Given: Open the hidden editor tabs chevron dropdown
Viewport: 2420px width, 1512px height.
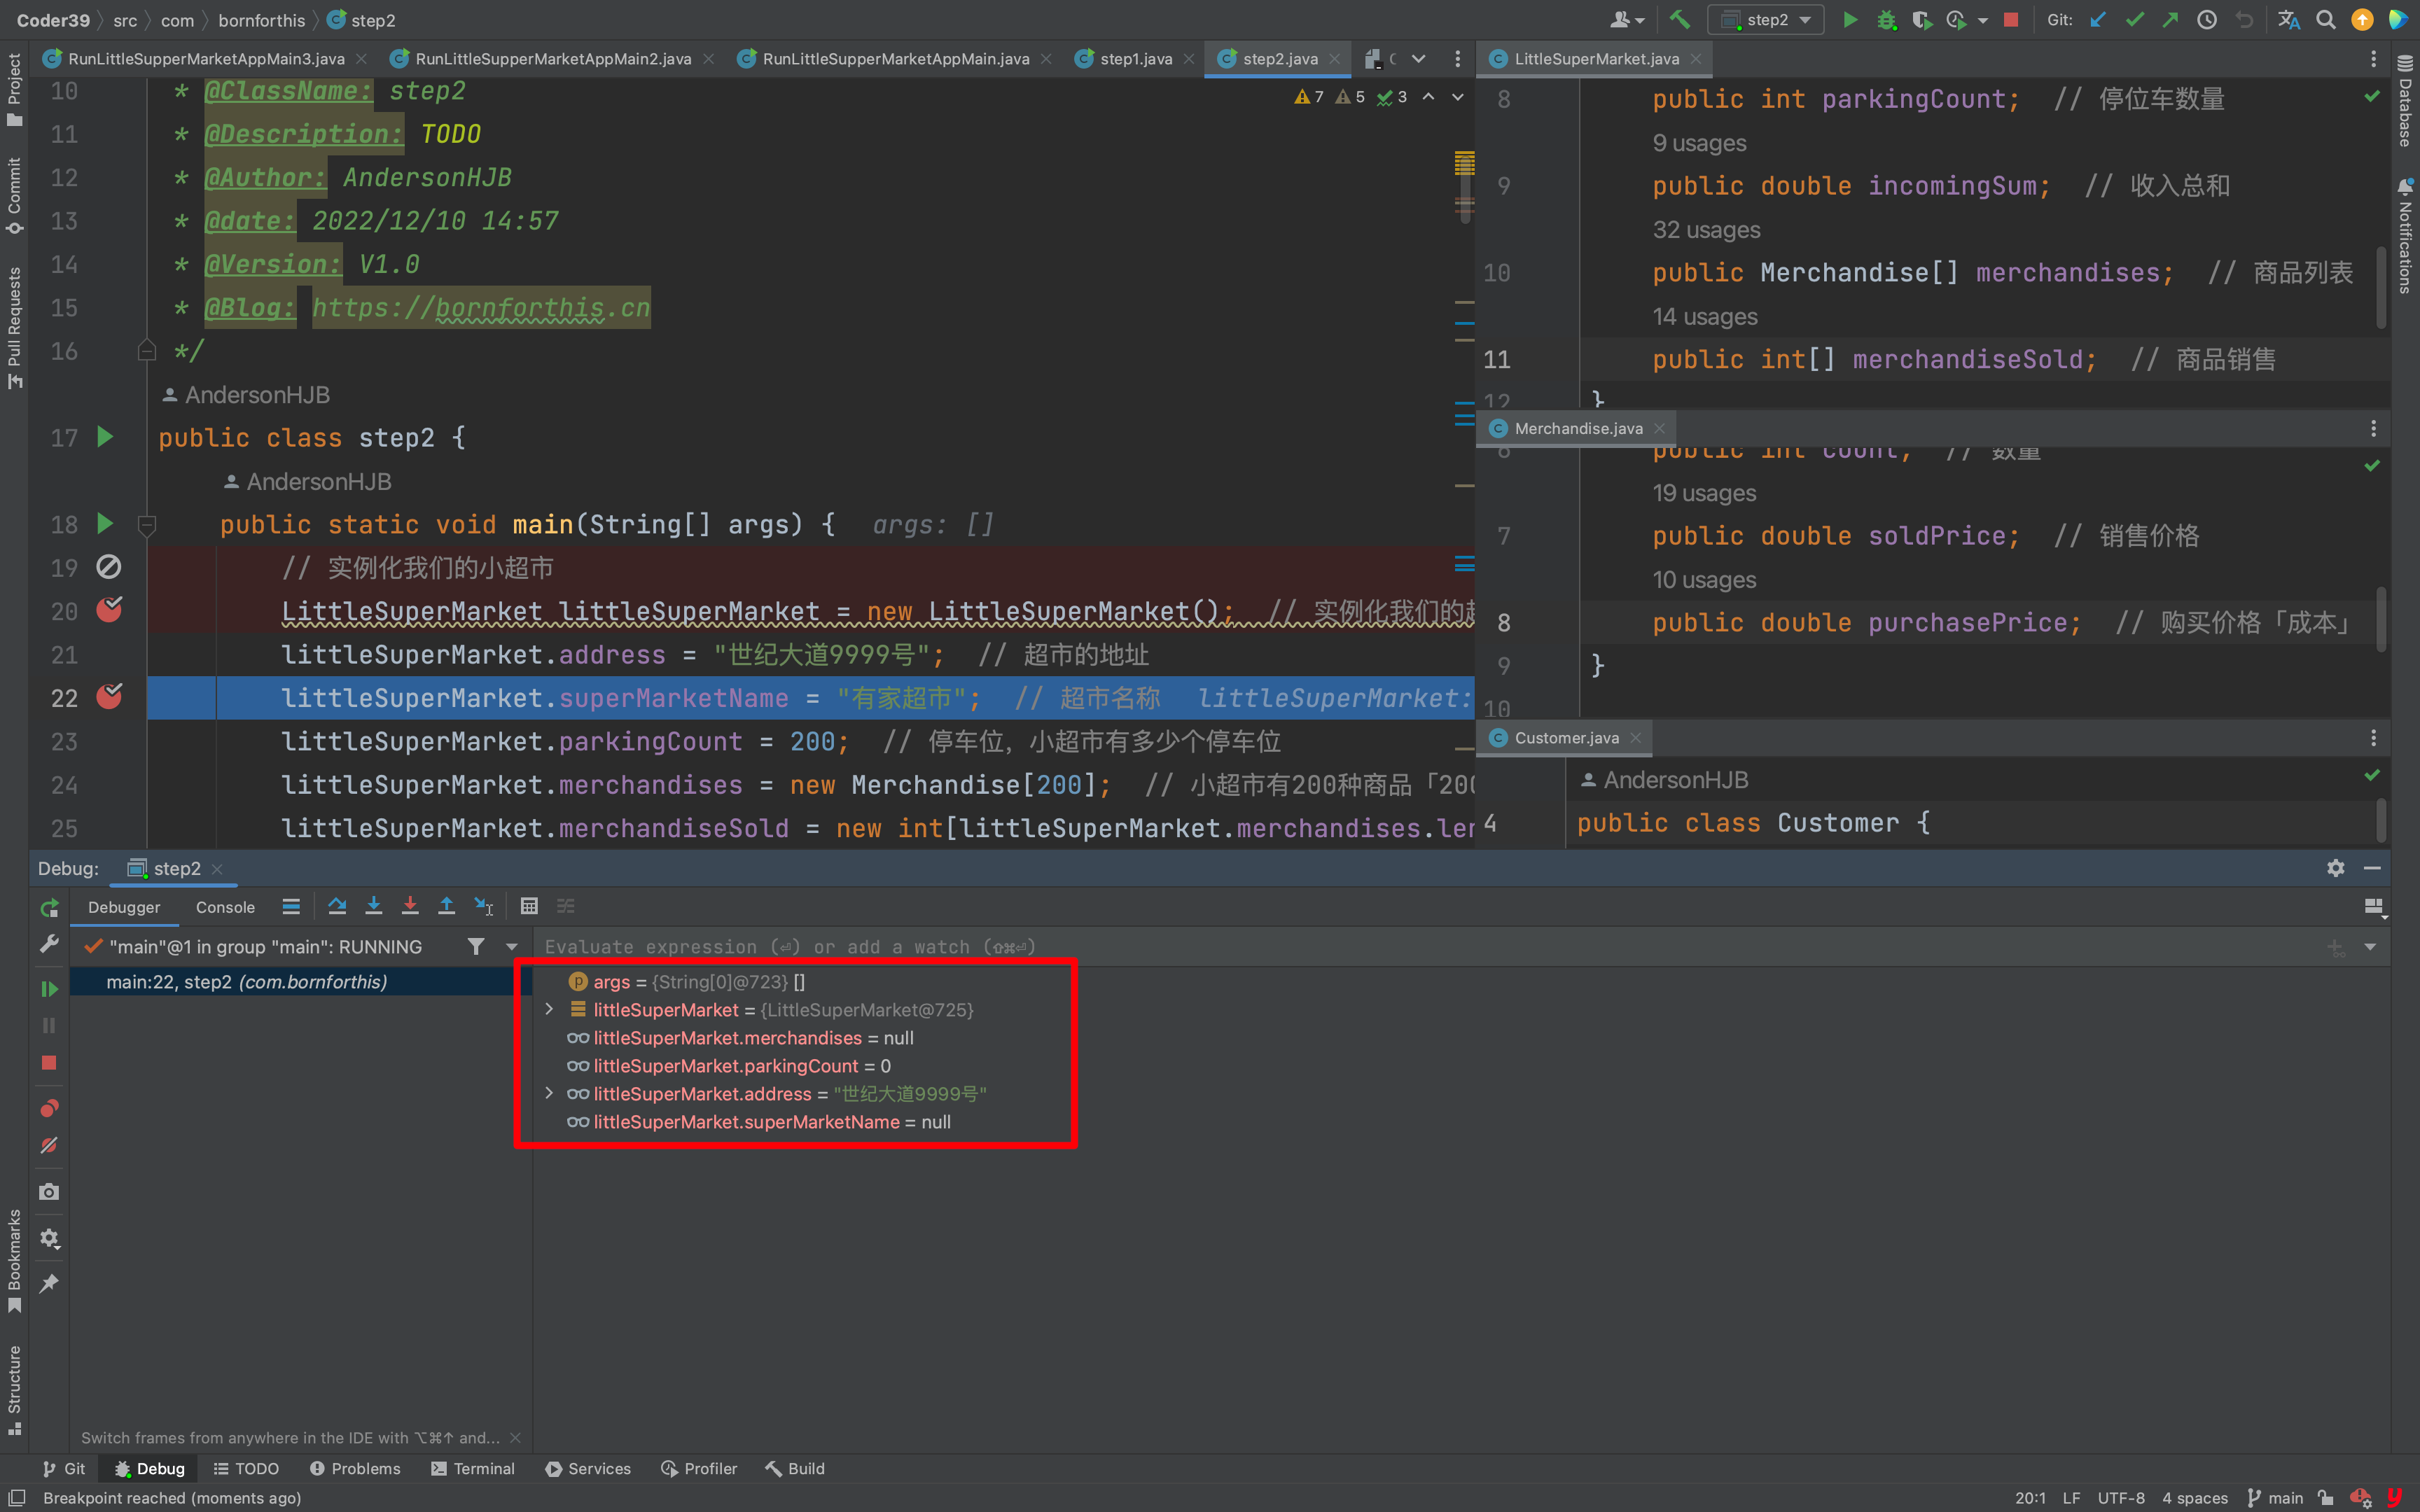Looking at the screenshot, I should [1419, 59].
